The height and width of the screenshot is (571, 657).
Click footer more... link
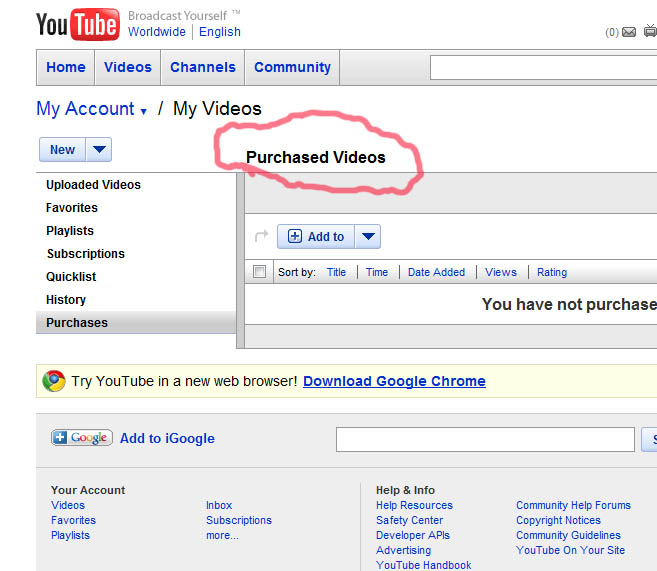point(222,535)
